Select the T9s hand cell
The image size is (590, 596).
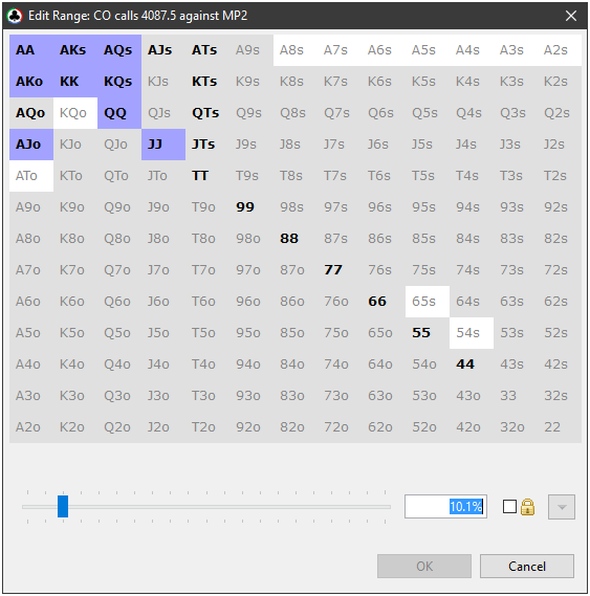click(x=251, y=176)
